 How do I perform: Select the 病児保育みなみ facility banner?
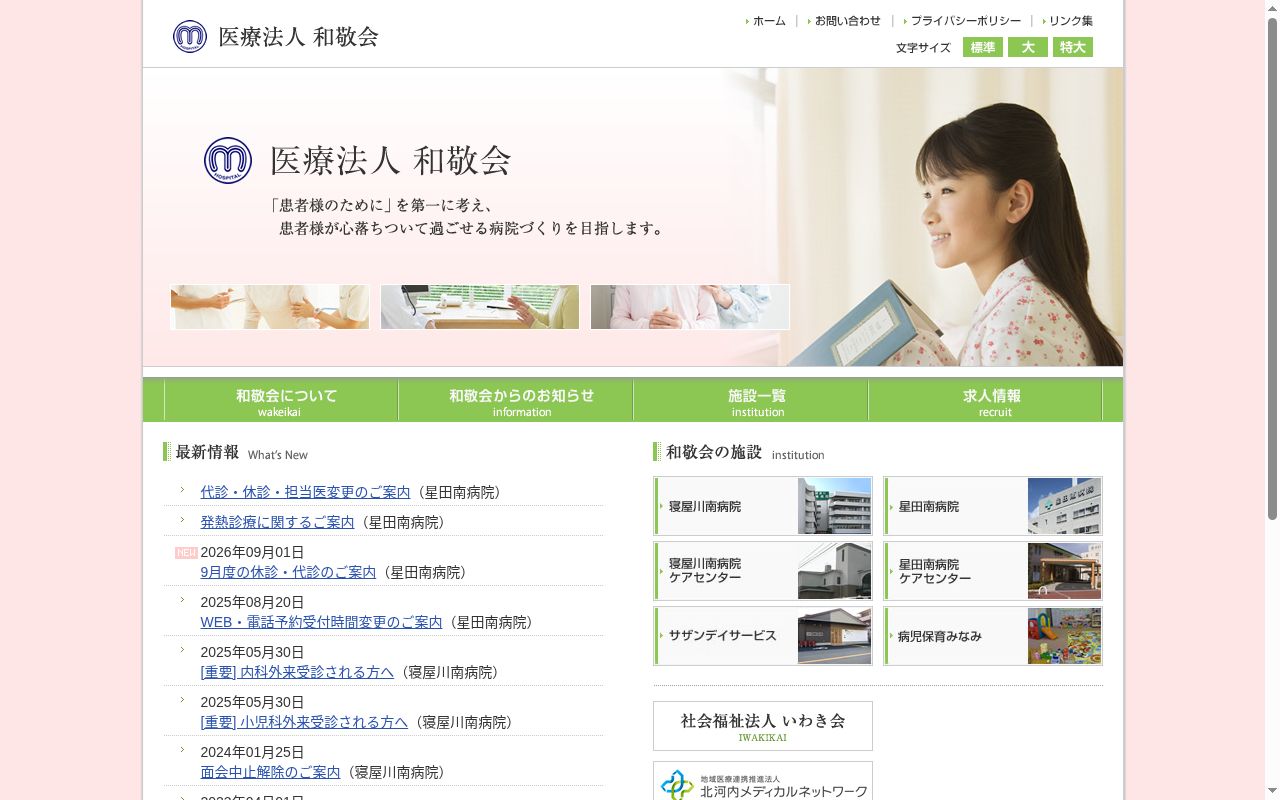coord(993,636)
